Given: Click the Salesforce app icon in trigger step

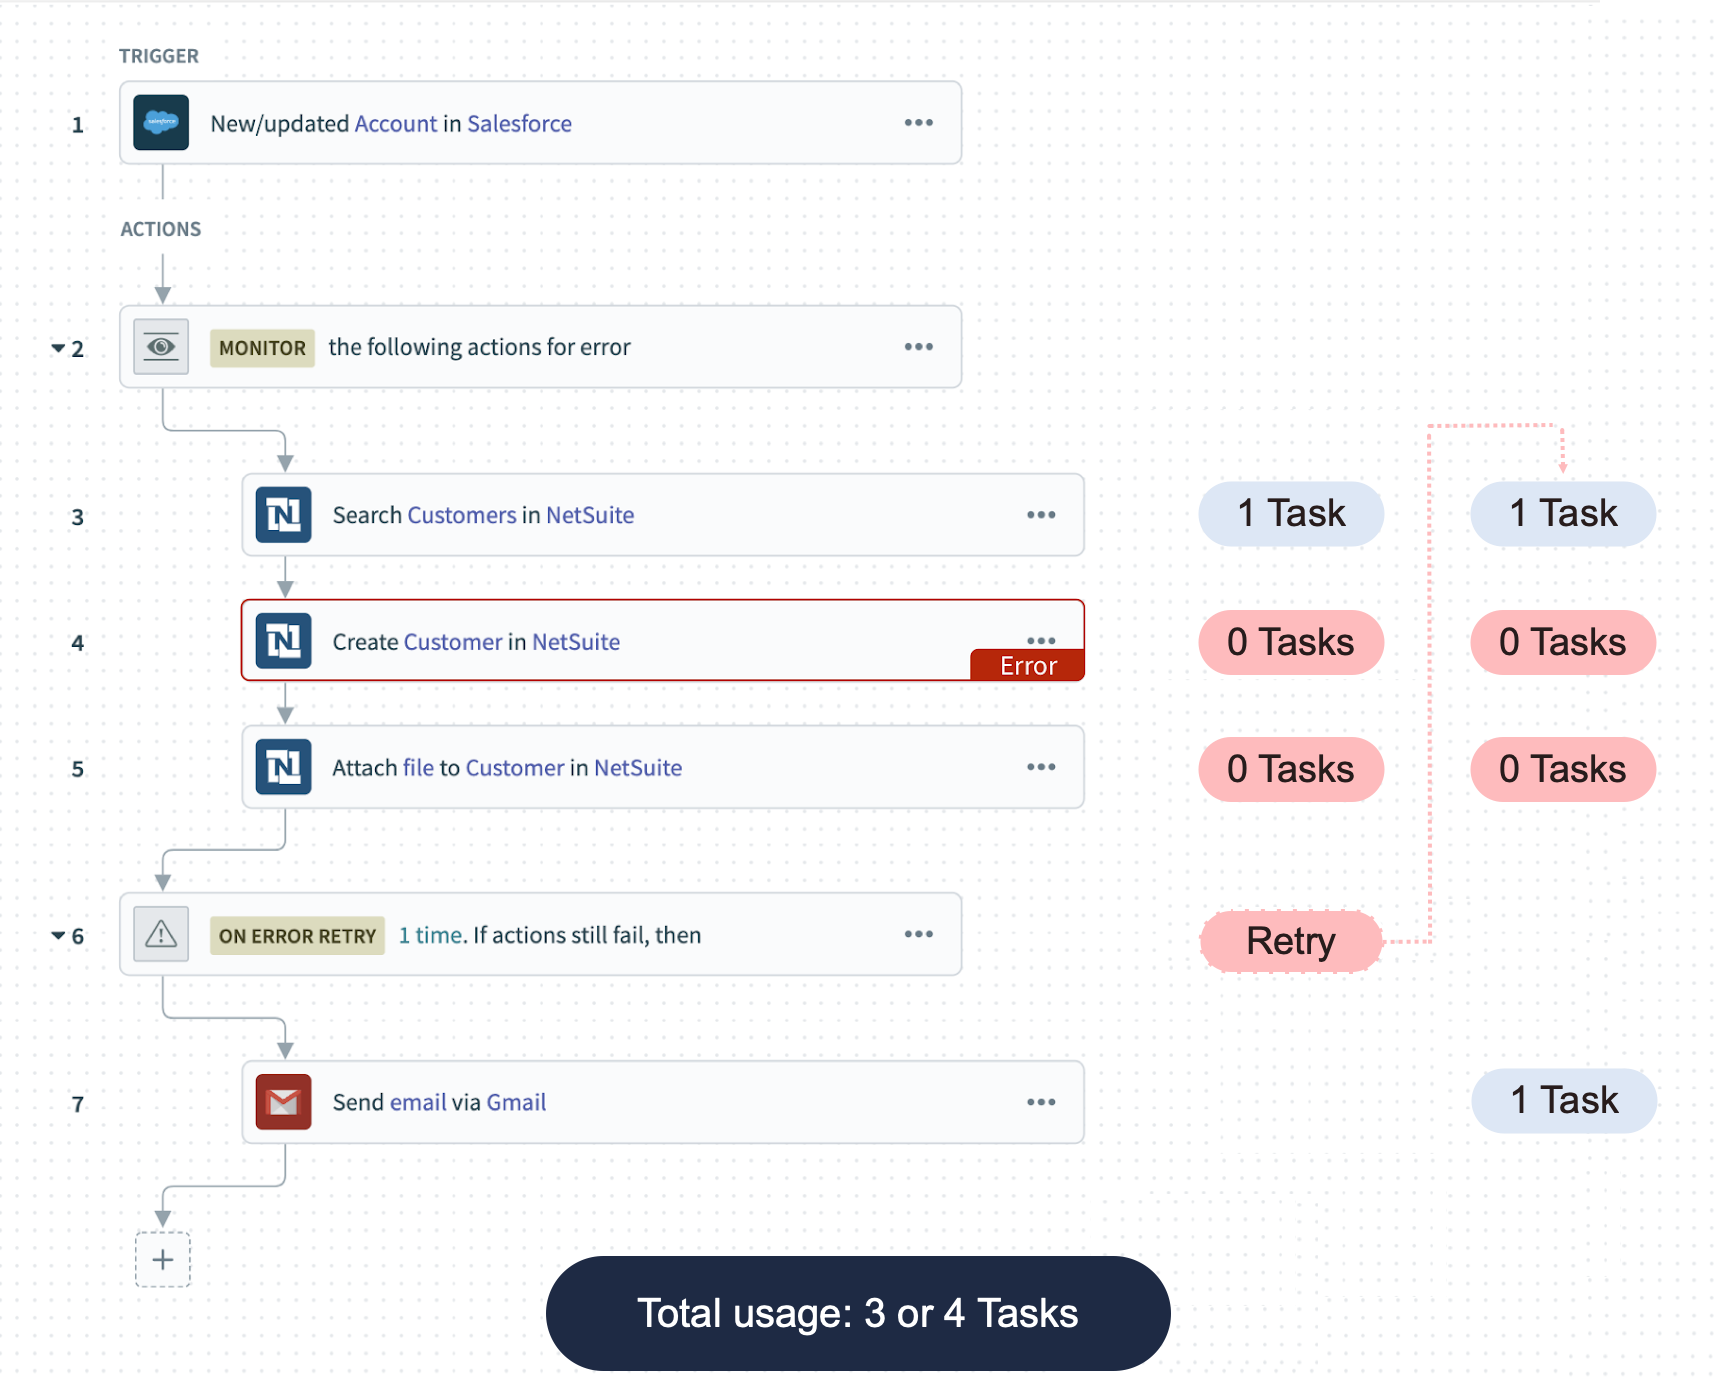Looking at the screenshot, I should point(161,123).
